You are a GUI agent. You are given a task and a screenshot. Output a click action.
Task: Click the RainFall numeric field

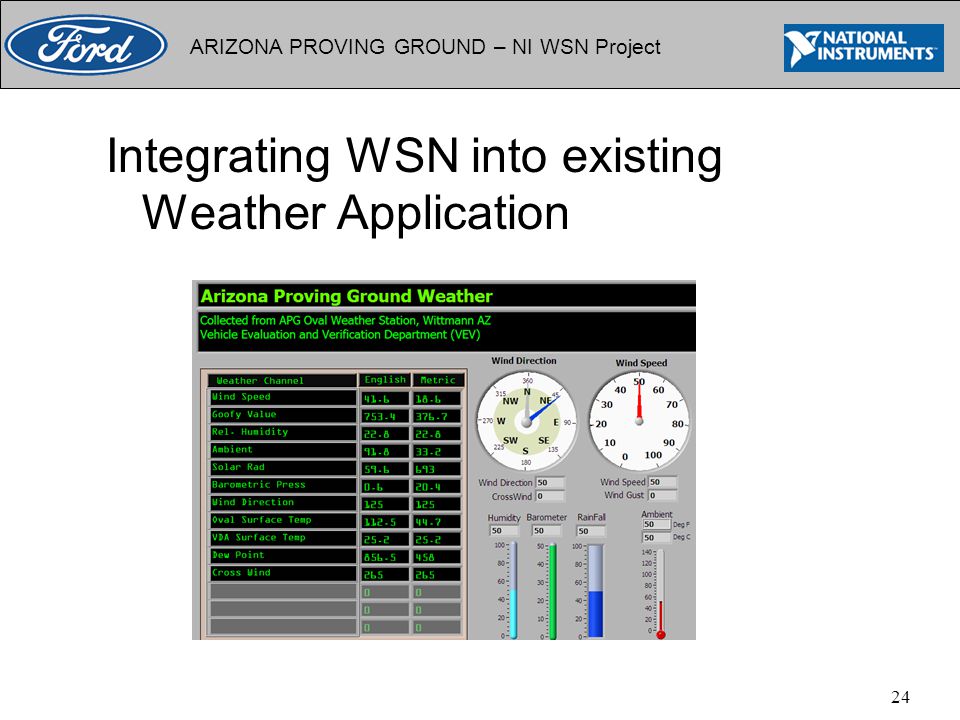coord(591,531)
